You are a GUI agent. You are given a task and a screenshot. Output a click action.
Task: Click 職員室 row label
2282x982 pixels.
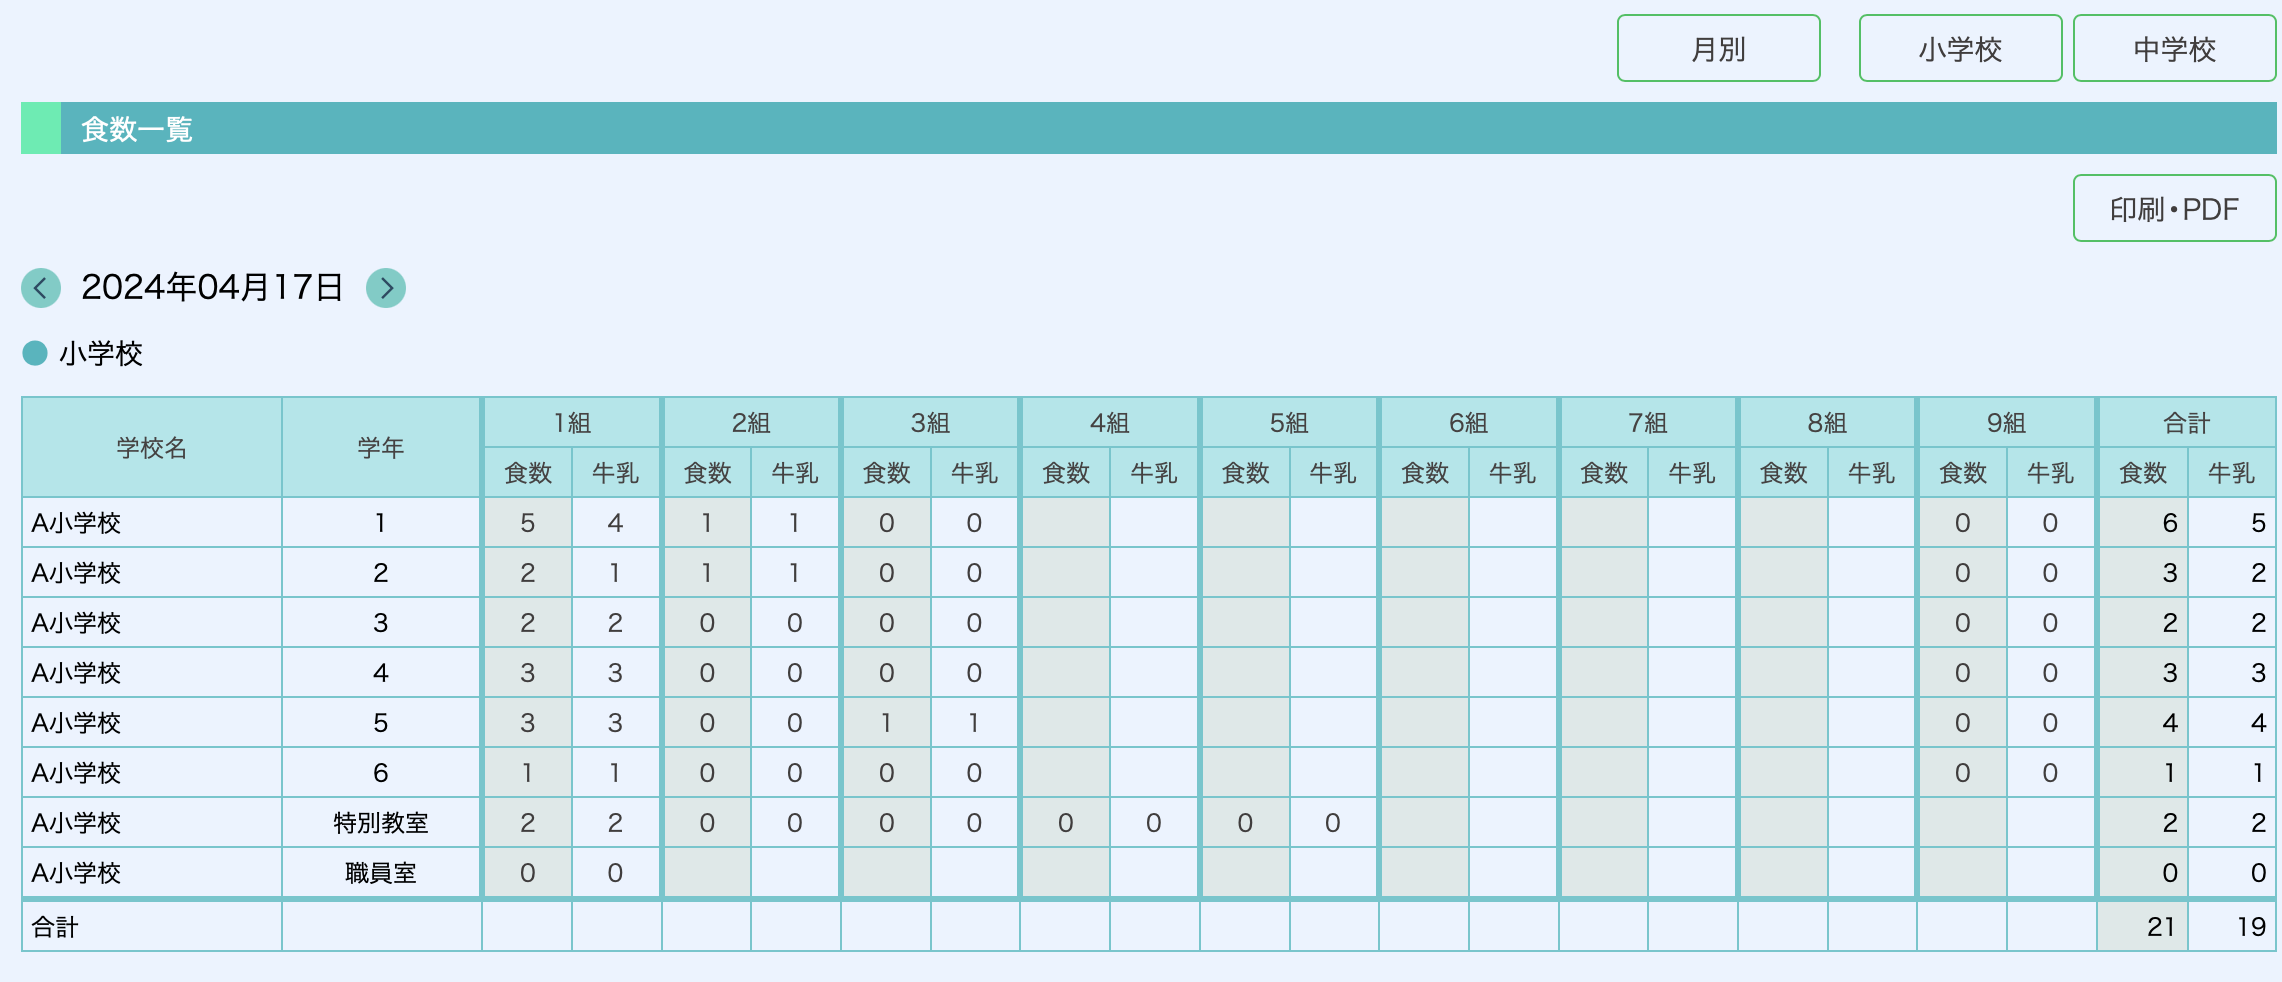tap(381, 873)
